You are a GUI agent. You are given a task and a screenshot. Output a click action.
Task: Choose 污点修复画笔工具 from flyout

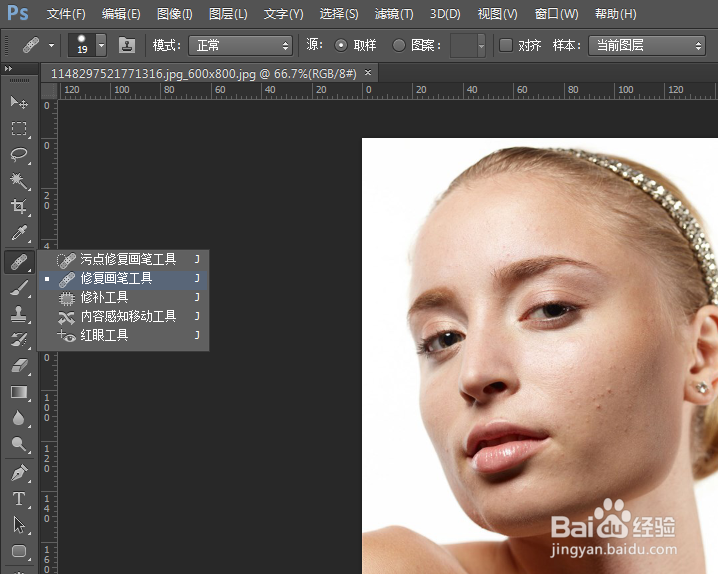(x=123, y=260)
